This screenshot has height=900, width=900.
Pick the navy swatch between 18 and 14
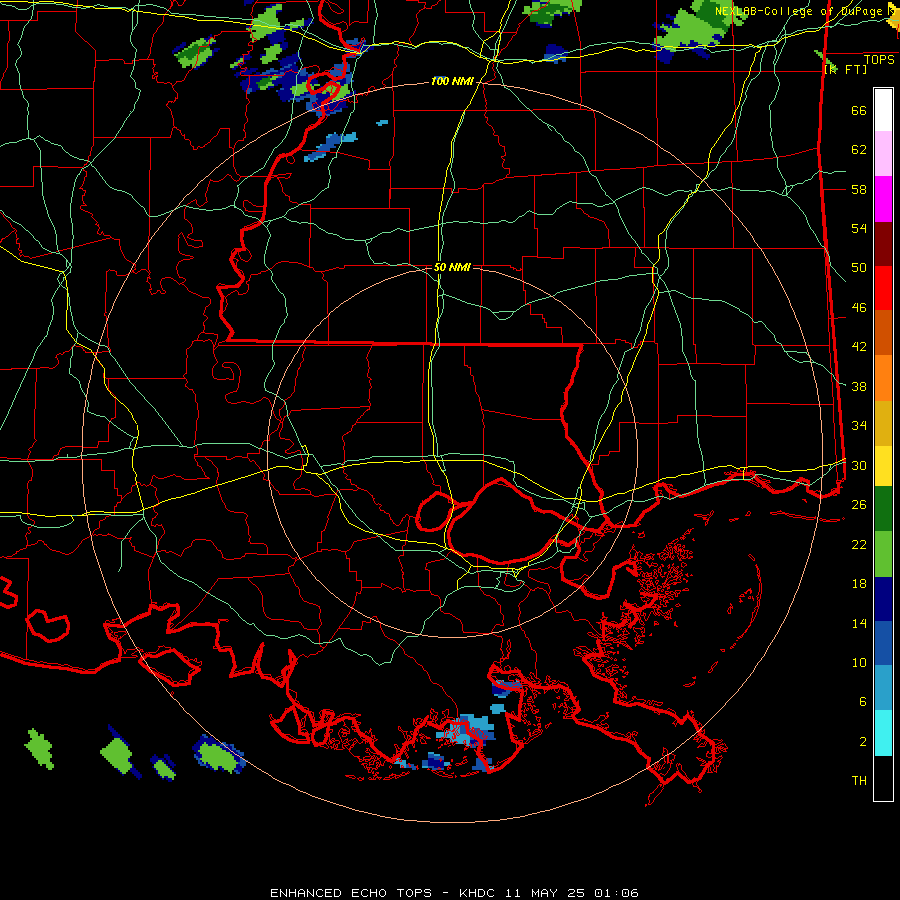[883, 599]
